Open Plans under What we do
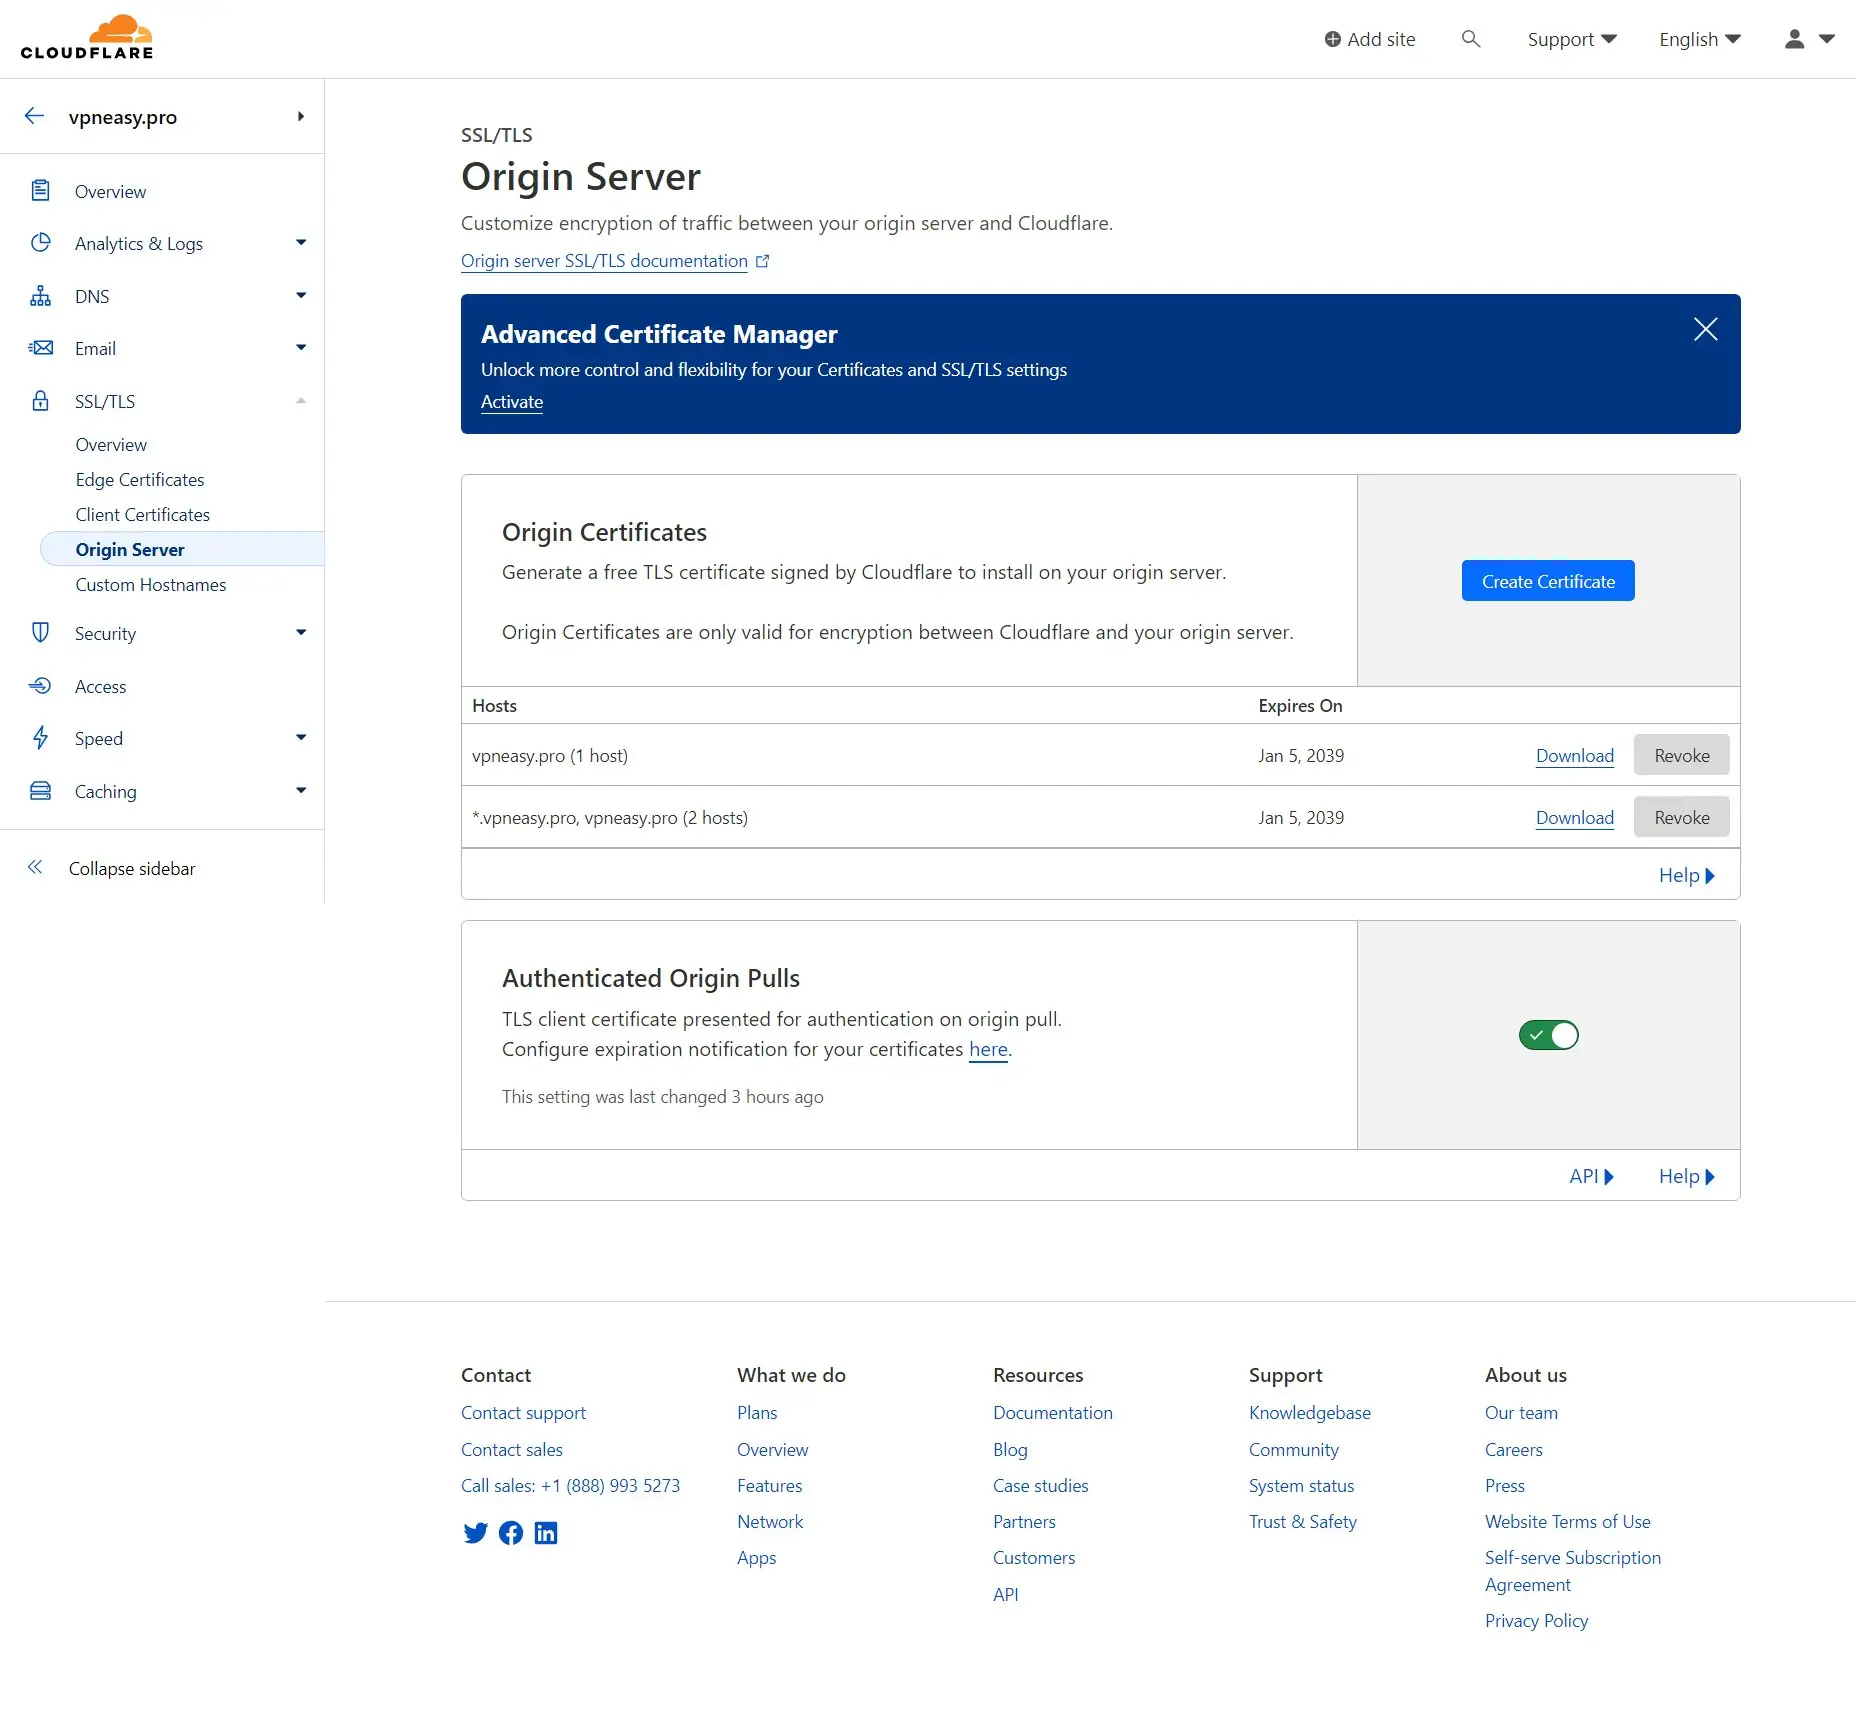1856x1711 pixels. pyautogui.click(x=757, y=1413)
